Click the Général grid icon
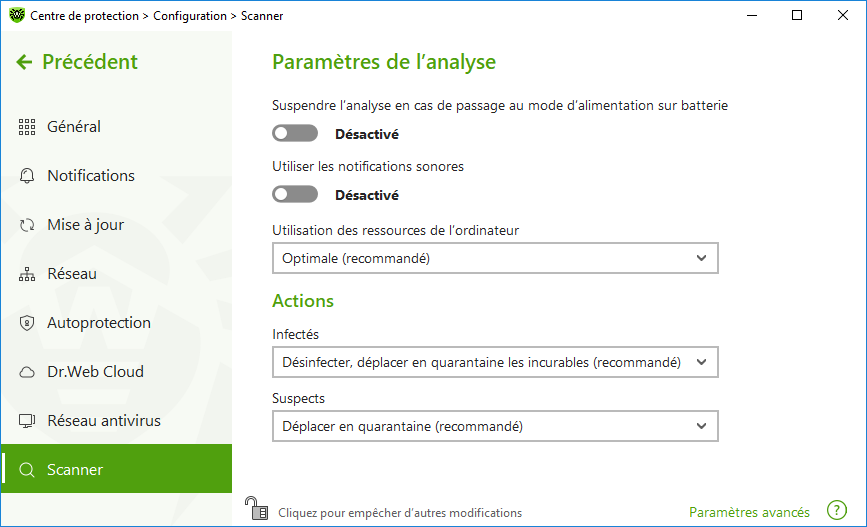The image size is (867, 527). coord(27,127)
